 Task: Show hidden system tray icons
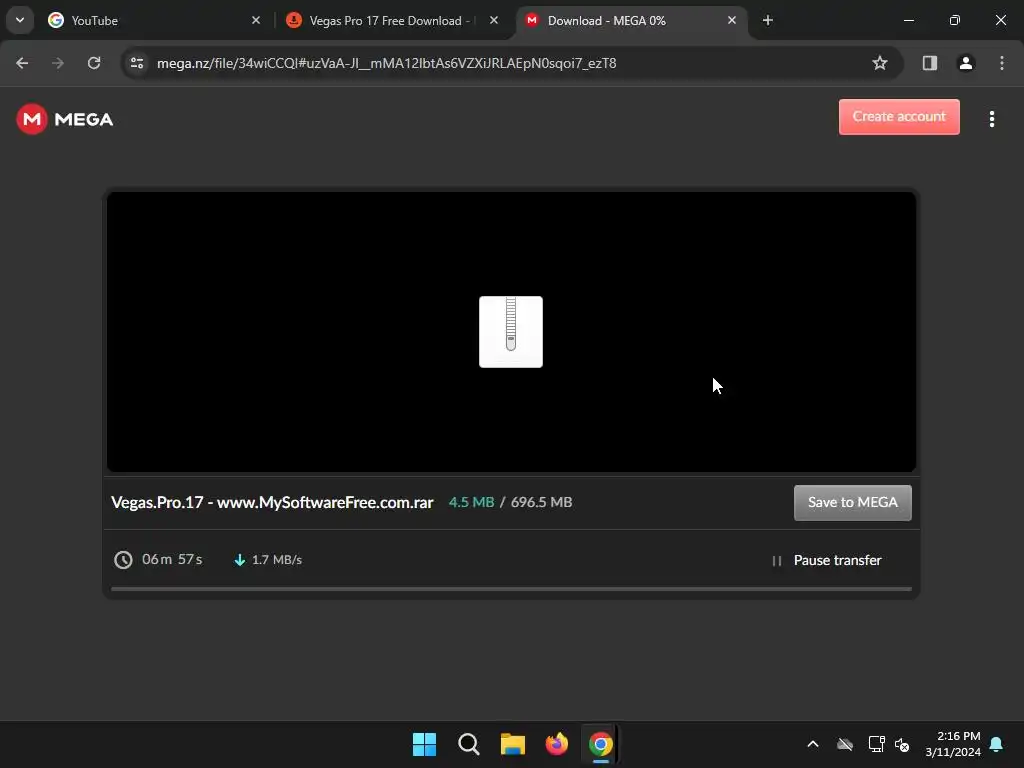coord(813,744)
